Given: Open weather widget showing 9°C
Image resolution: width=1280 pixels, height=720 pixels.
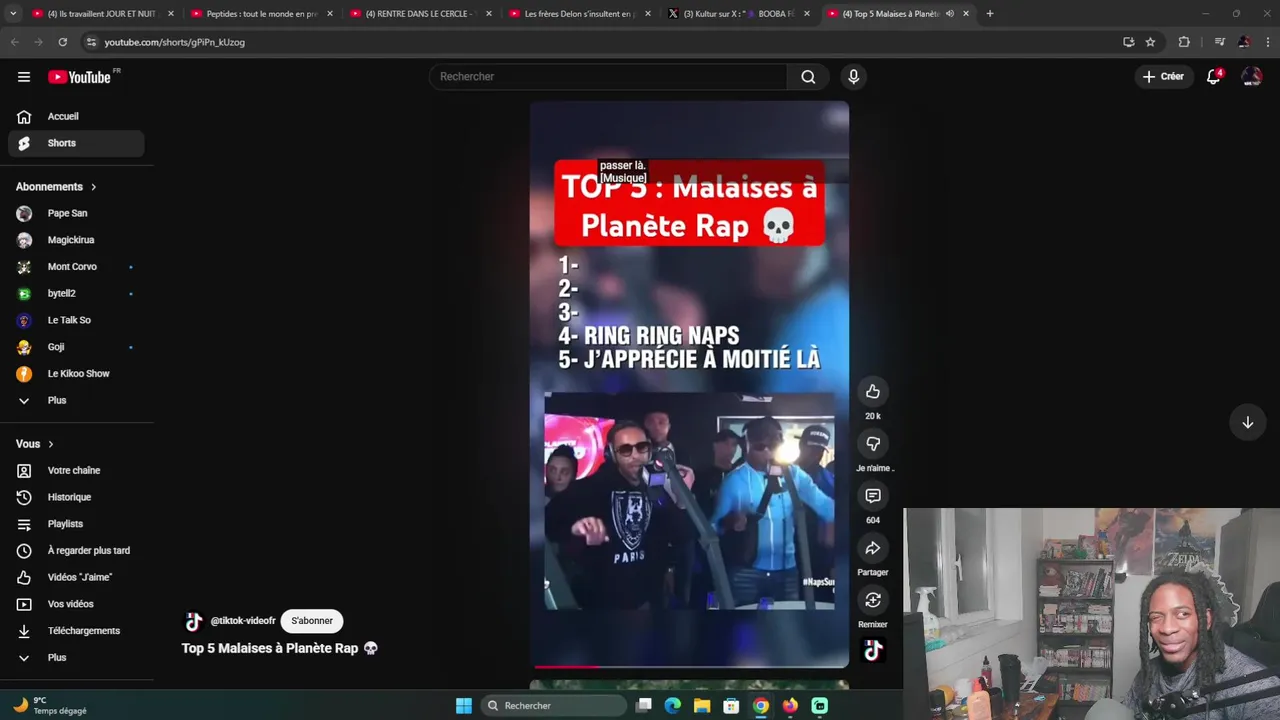Looking at the screenshot, I should [x=50, y=706].
